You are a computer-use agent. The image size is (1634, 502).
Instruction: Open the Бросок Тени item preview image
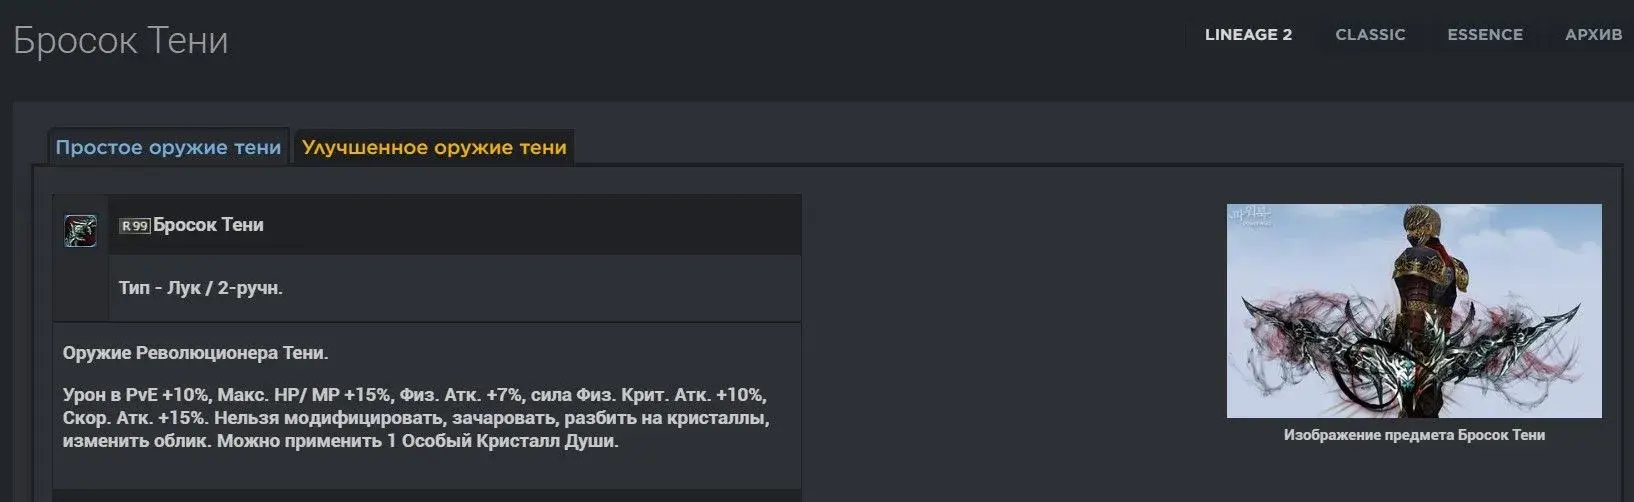coord(1414,311)
